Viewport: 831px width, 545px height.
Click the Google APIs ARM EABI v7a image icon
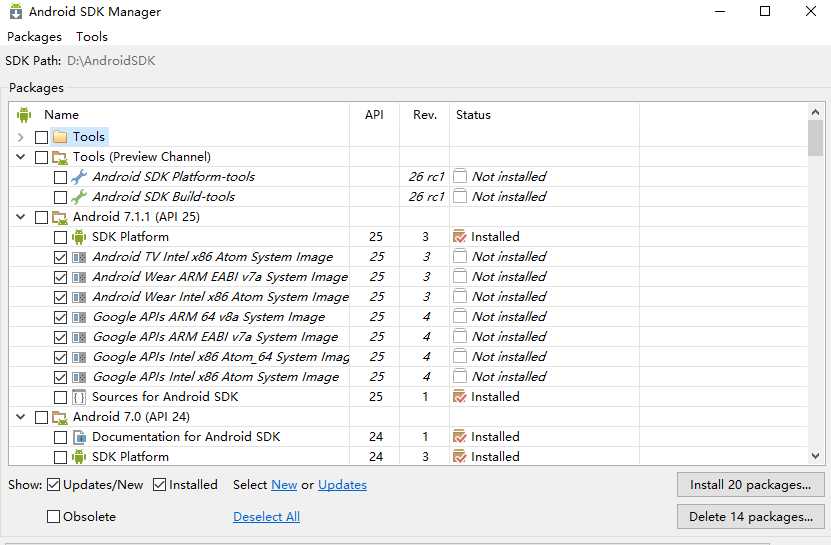tap(79, 337)
